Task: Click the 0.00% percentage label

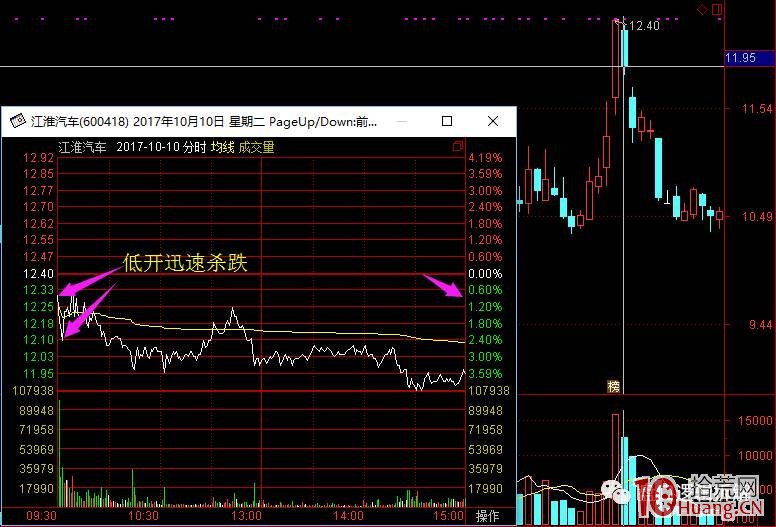Action: click(485, 274)
